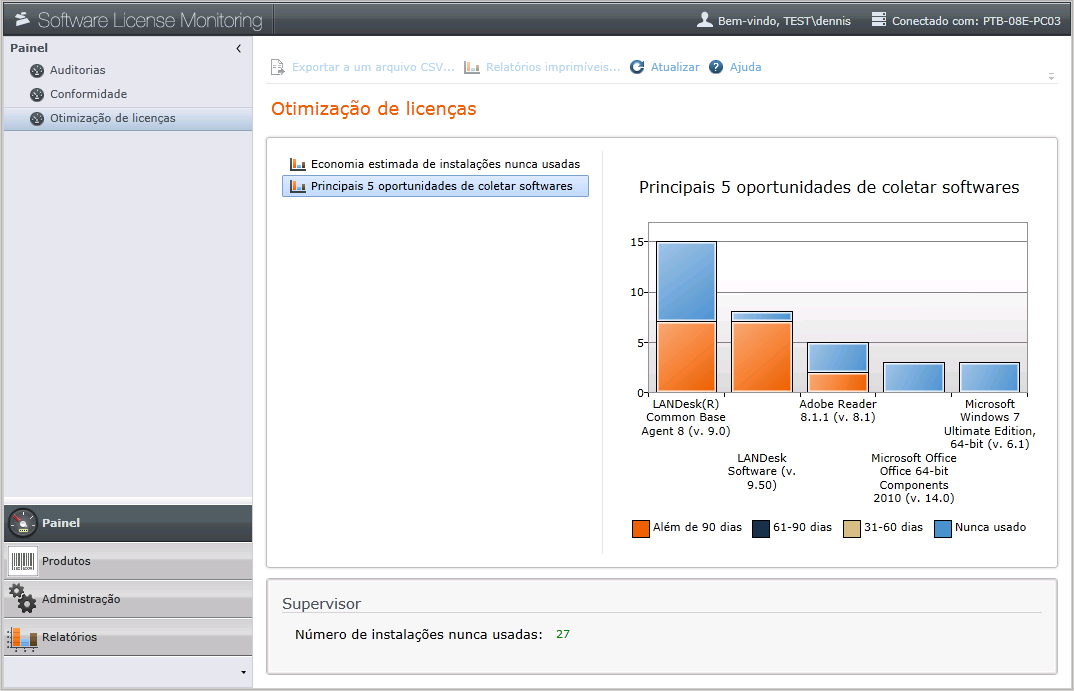
Task: Click the user icon beside Bem-vindo
Action: [705, 20]
